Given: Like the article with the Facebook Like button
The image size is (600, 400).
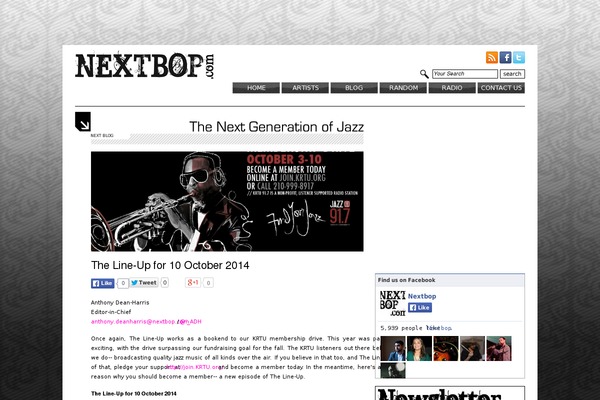Looking at the screenshot, I should point(103,283).
